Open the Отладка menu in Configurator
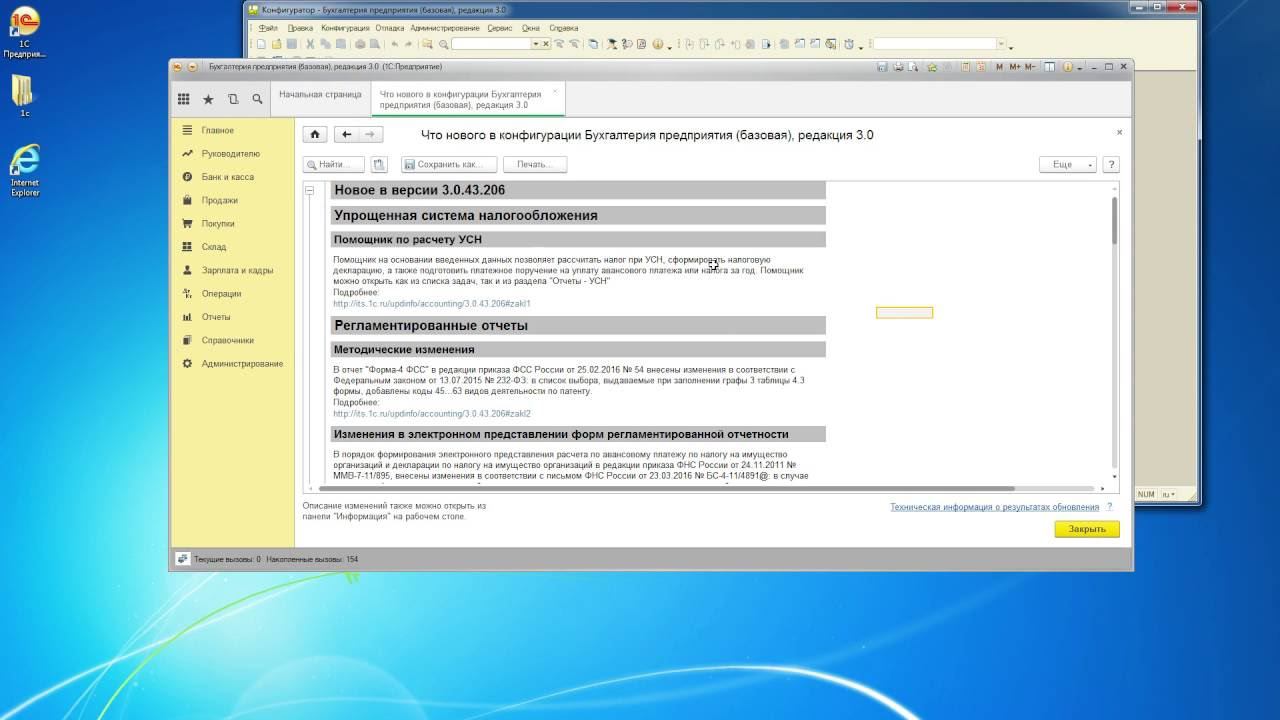Screen dimensions: 1280x720 coord(390,28)
